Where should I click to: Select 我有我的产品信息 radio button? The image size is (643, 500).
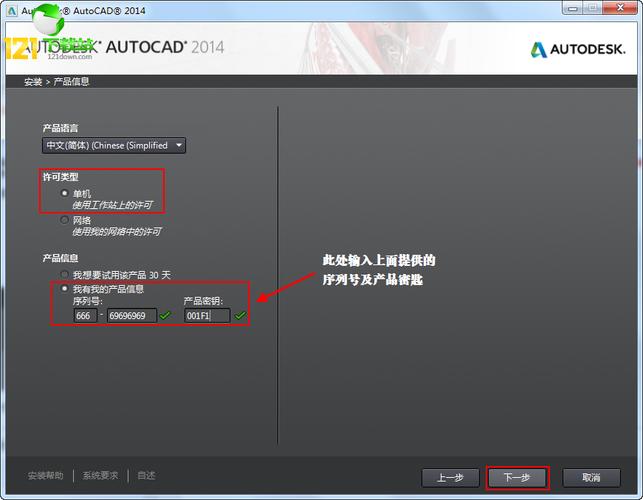click(64, 289)
